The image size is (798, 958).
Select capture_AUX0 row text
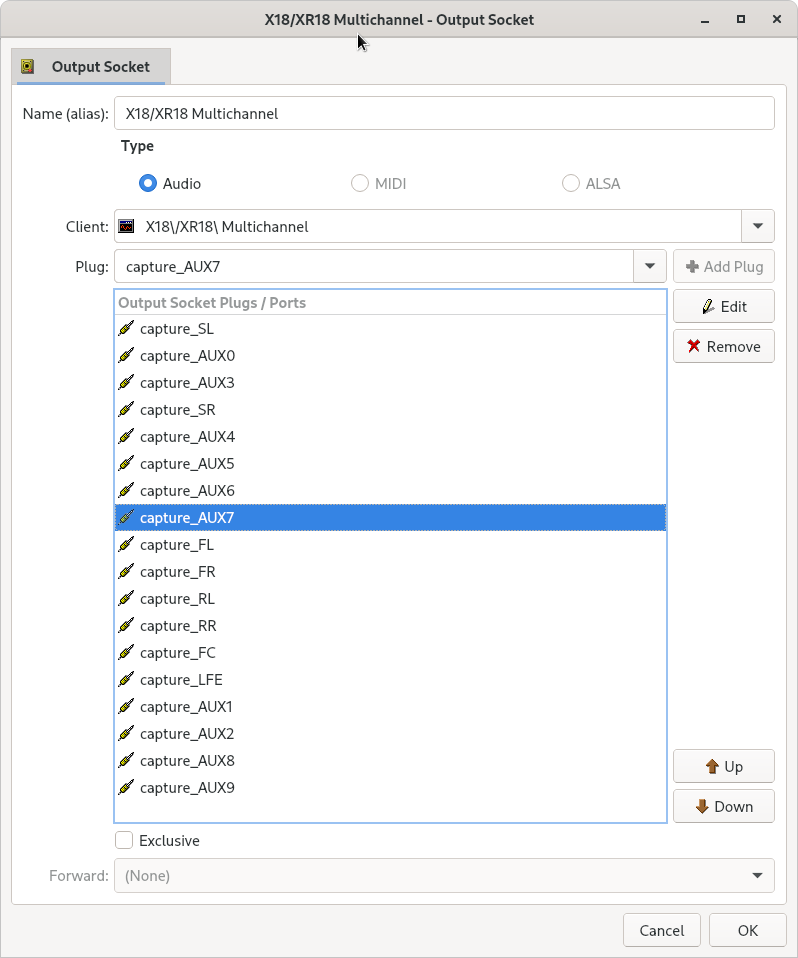point(188,356)
